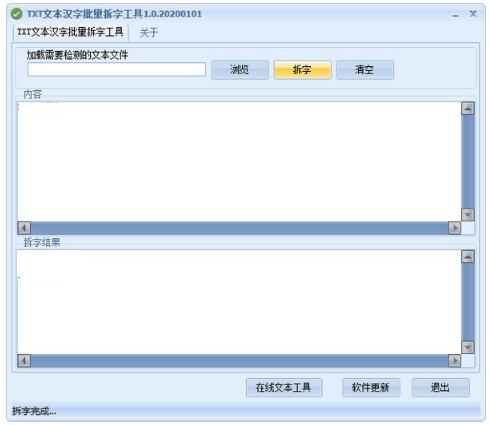Click down arrow of 内容 vertical scrollbar
The height and width of the screenshot is (425, 489).
pos(468,214)
